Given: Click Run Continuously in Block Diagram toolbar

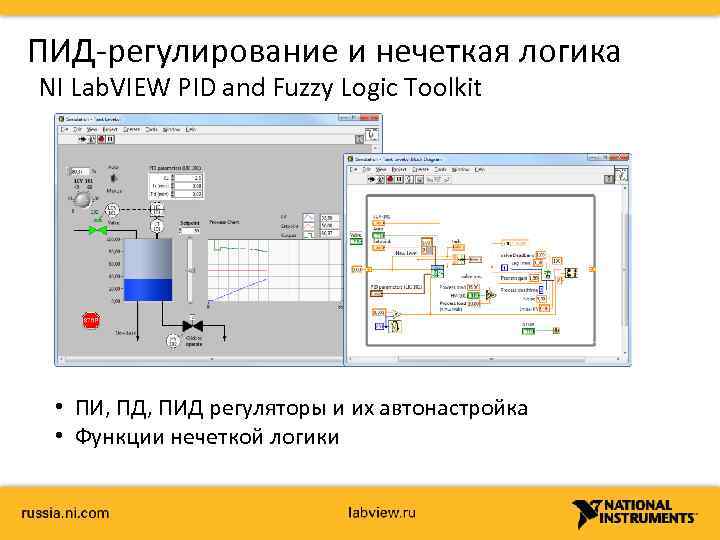Looking at the screenshot, I should point(381,180).
